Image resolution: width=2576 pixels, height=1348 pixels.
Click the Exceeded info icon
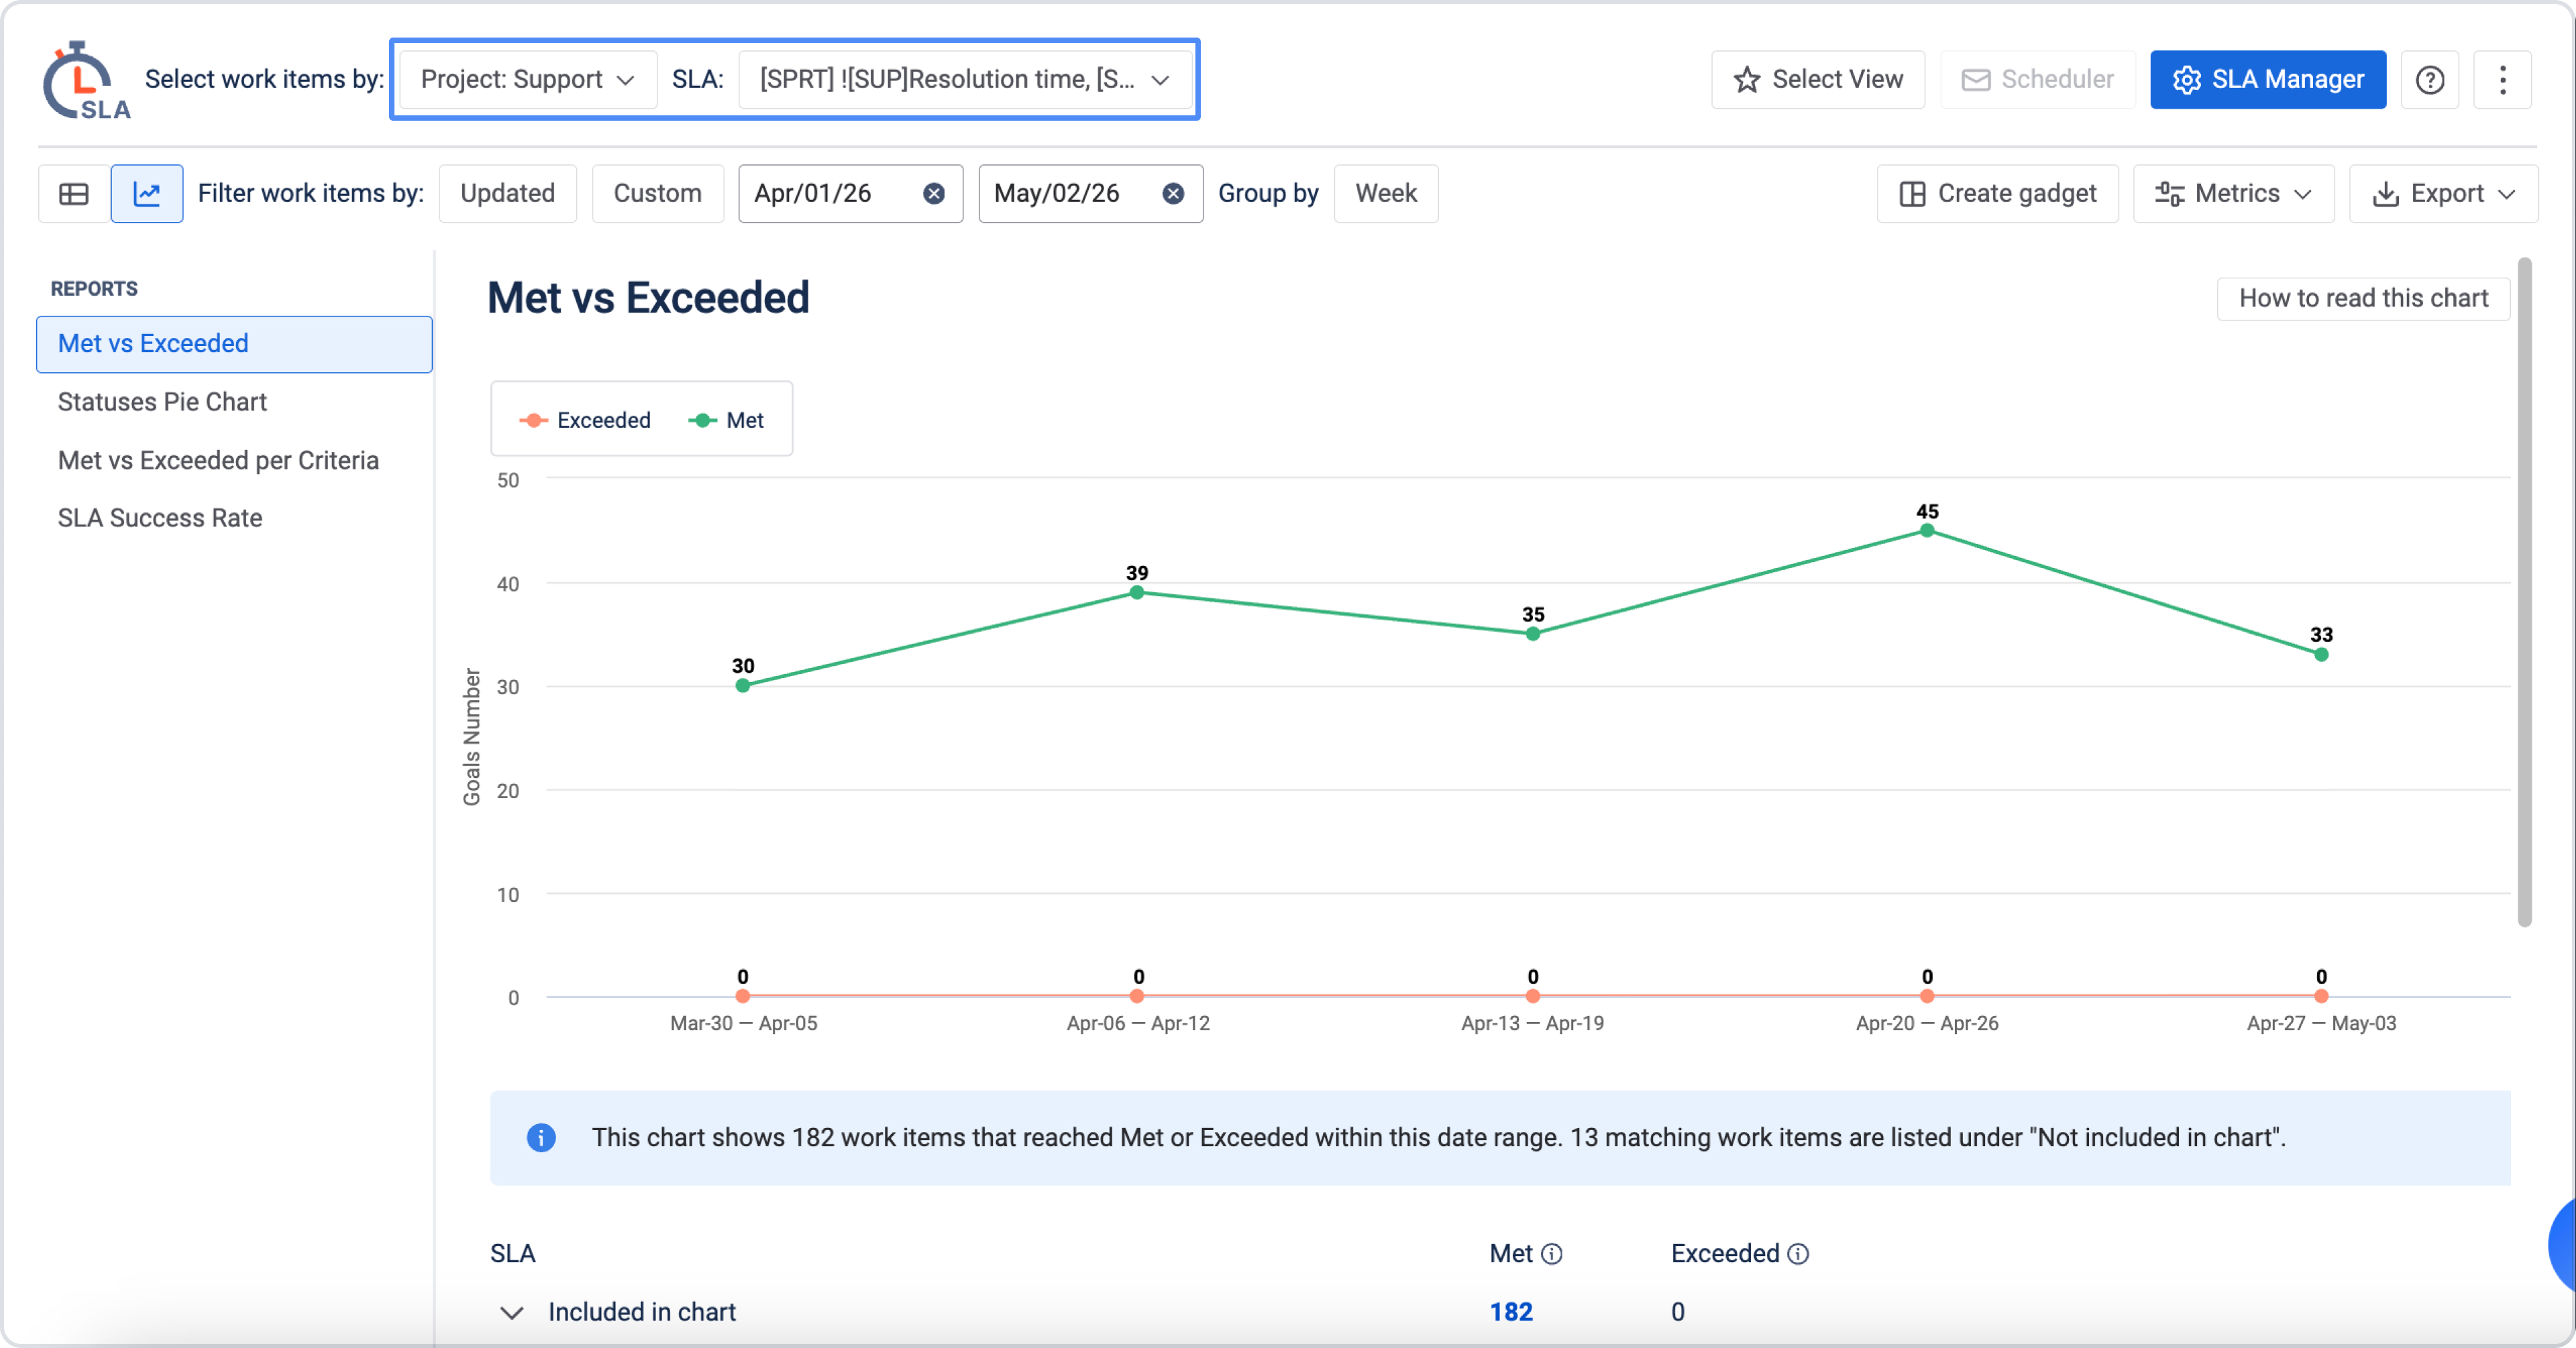1798,1254
